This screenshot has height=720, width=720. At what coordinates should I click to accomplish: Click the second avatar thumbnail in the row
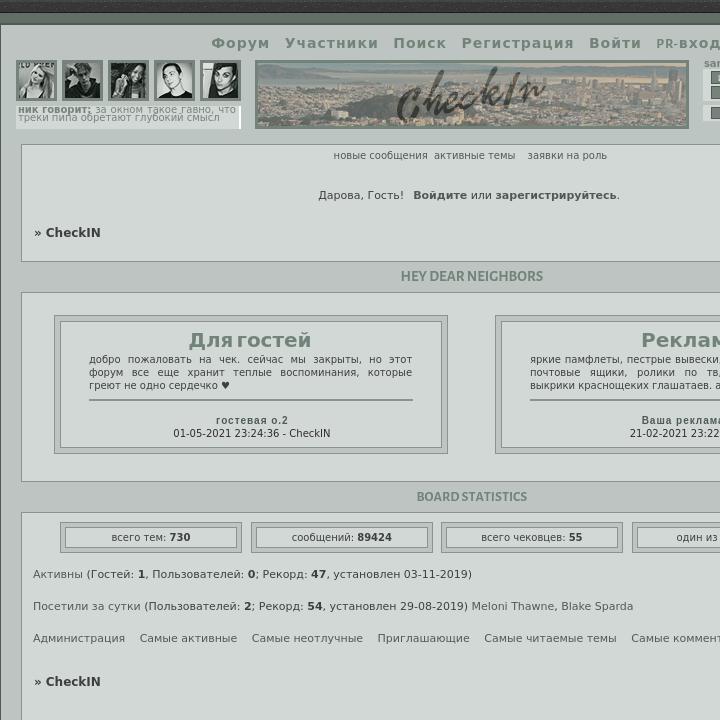click(82, 81)
